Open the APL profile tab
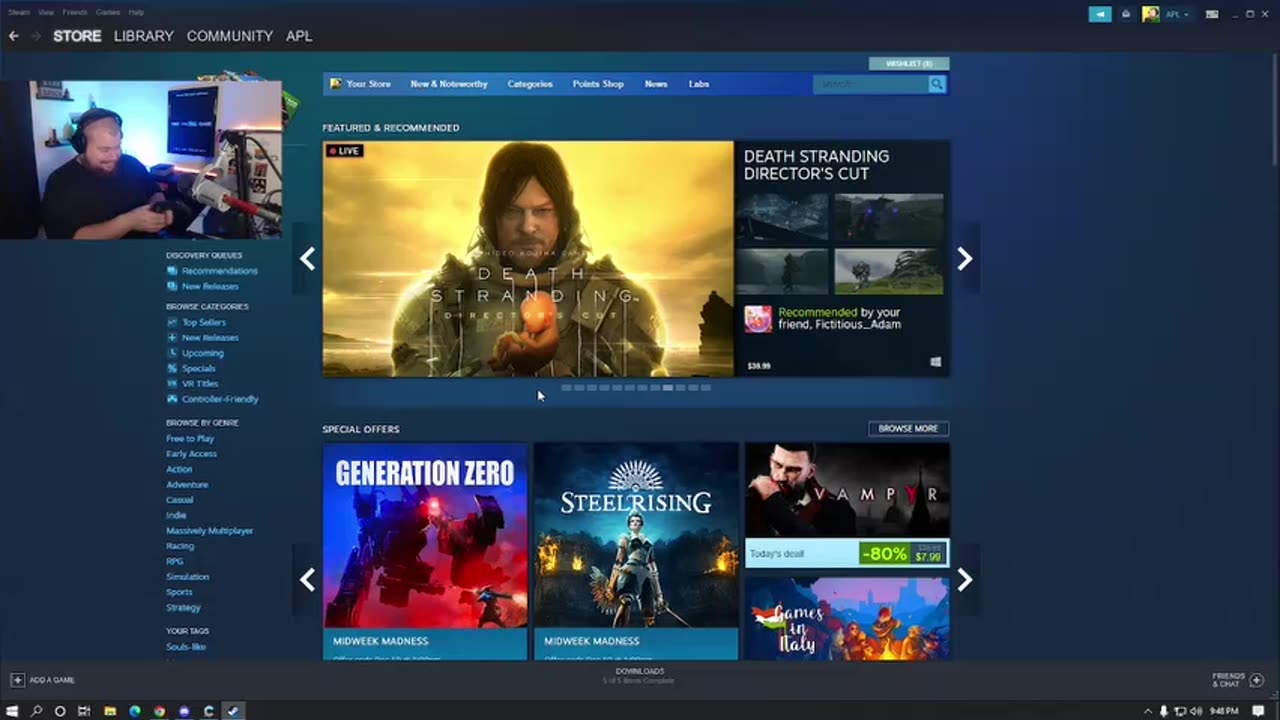The image size is (1280, 720). point(299,36)
